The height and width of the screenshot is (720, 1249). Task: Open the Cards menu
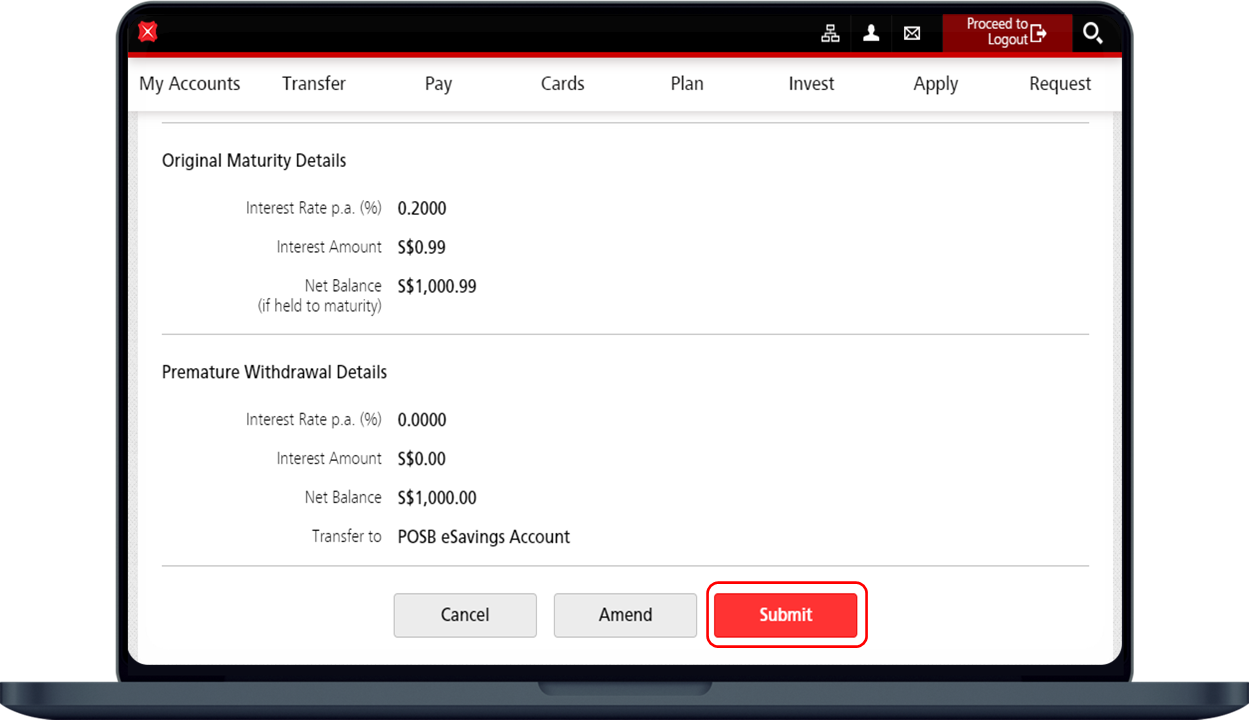click(562, 84)
